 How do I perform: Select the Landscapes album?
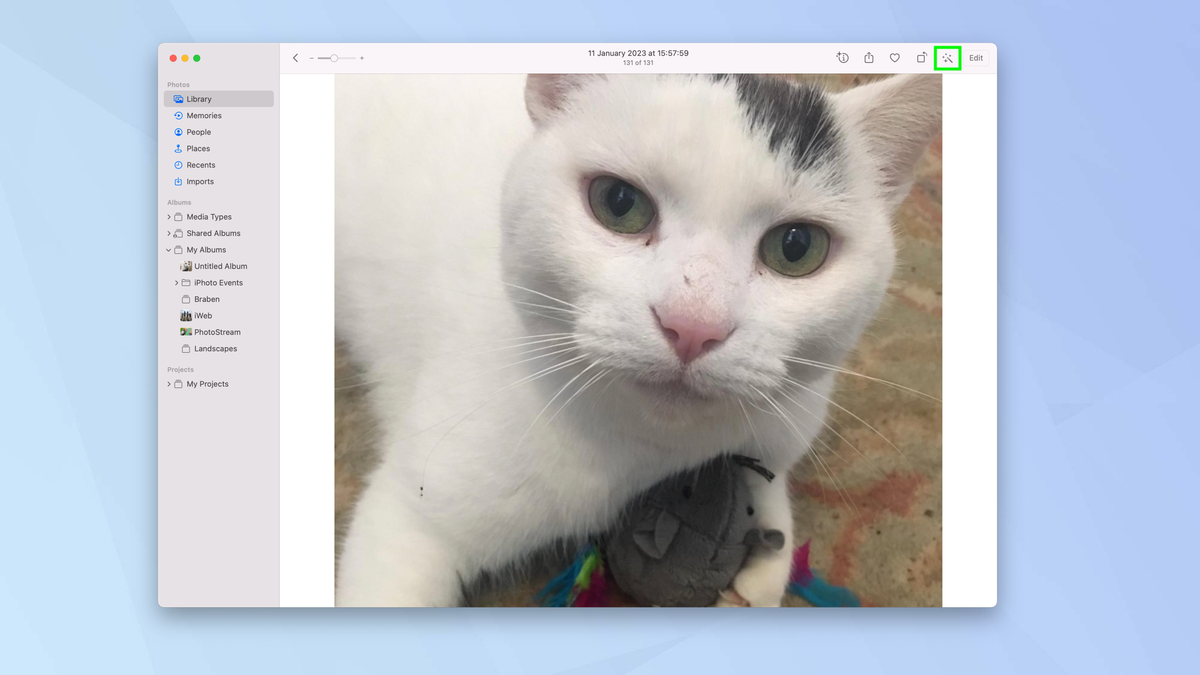pos(215,348)
